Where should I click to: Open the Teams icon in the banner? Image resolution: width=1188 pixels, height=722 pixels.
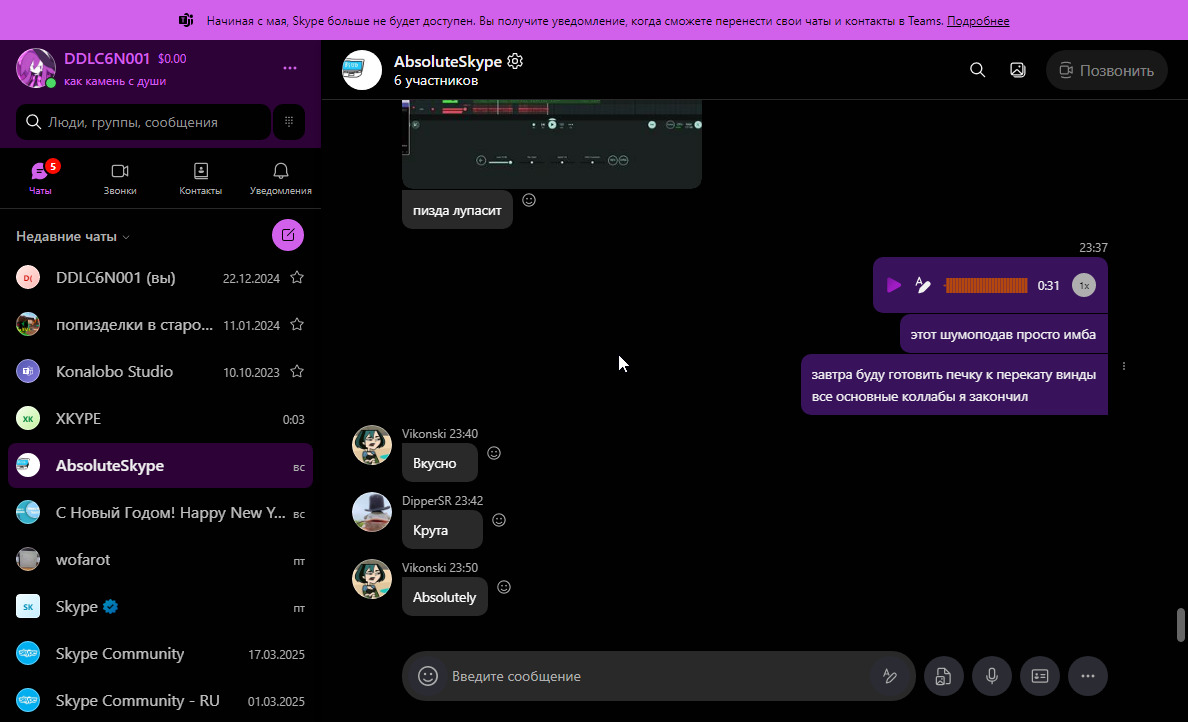(186, 20)
